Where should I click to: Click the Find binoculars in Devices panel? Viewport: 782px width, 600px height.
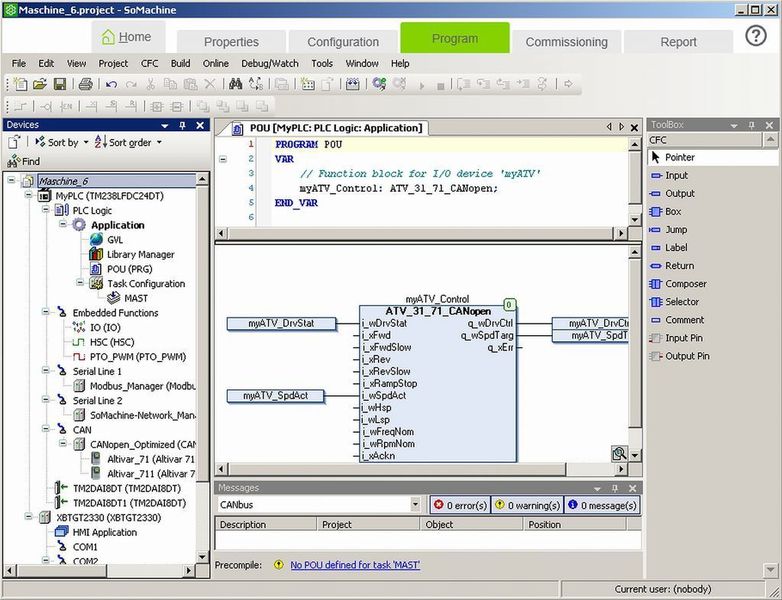coord(23,161)
